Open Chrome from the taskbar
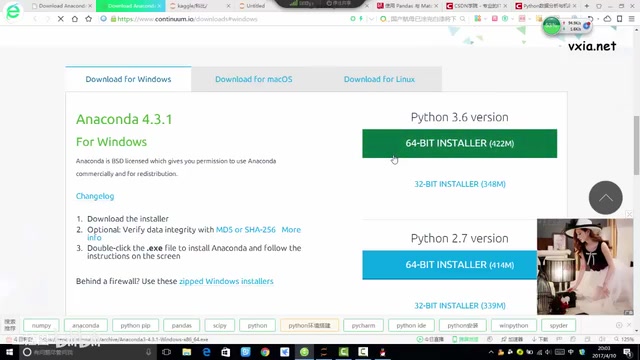The width and height of the screenshot is (640, 360). (x=265, y=352)
